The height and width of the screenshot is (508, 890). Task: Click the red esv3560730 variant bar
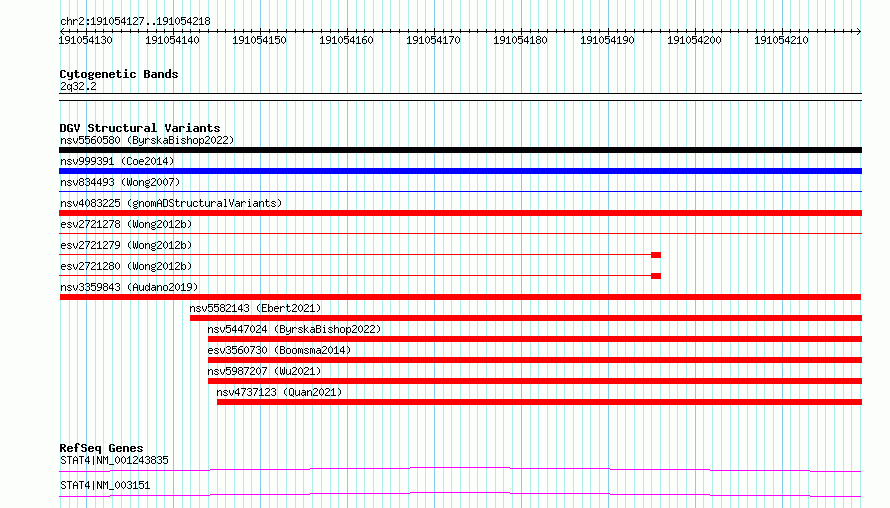tap(535, 360)
